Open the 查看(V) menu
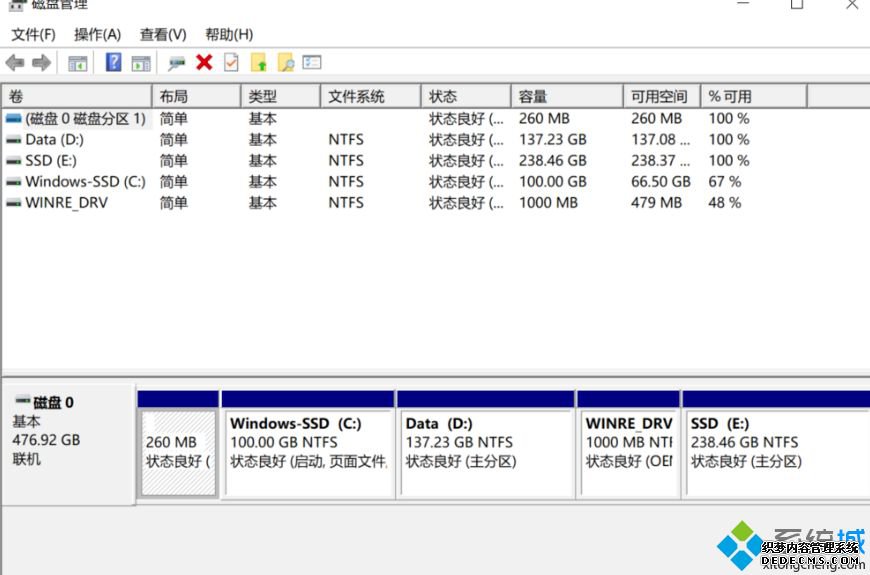Viewport: 870px width, 575px height. (163, 35)
